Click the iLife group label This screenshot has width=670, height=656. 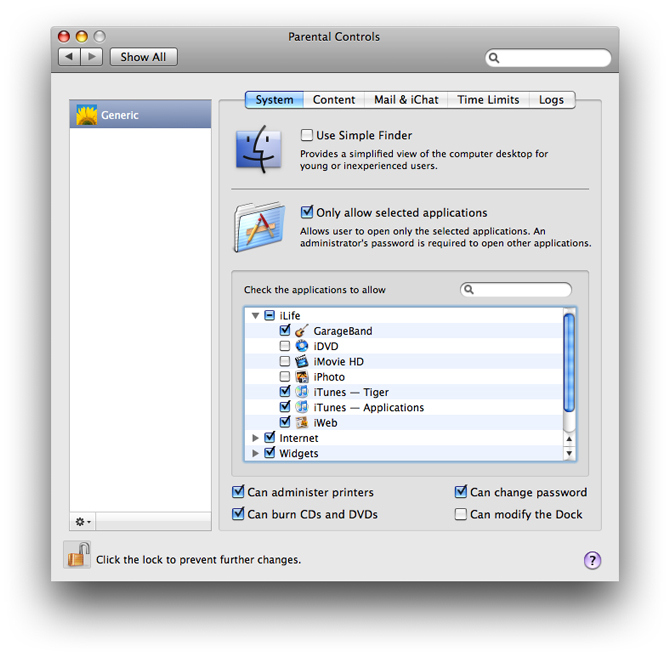290,315
